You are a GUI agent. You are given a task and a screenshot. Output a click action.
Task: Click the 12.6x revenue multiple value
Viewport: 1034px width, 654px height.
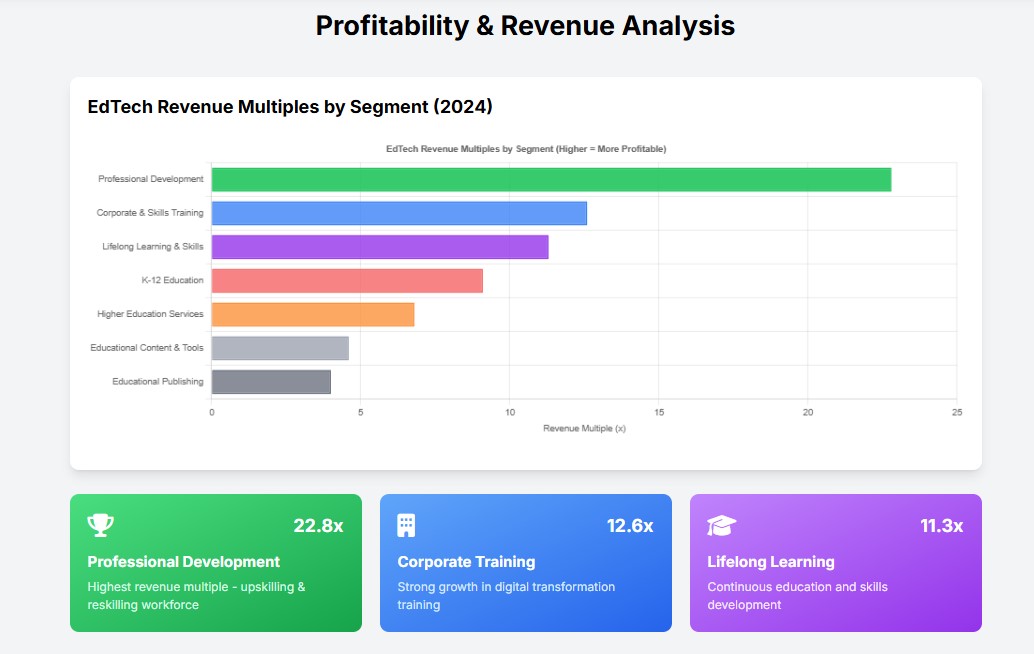629,526
